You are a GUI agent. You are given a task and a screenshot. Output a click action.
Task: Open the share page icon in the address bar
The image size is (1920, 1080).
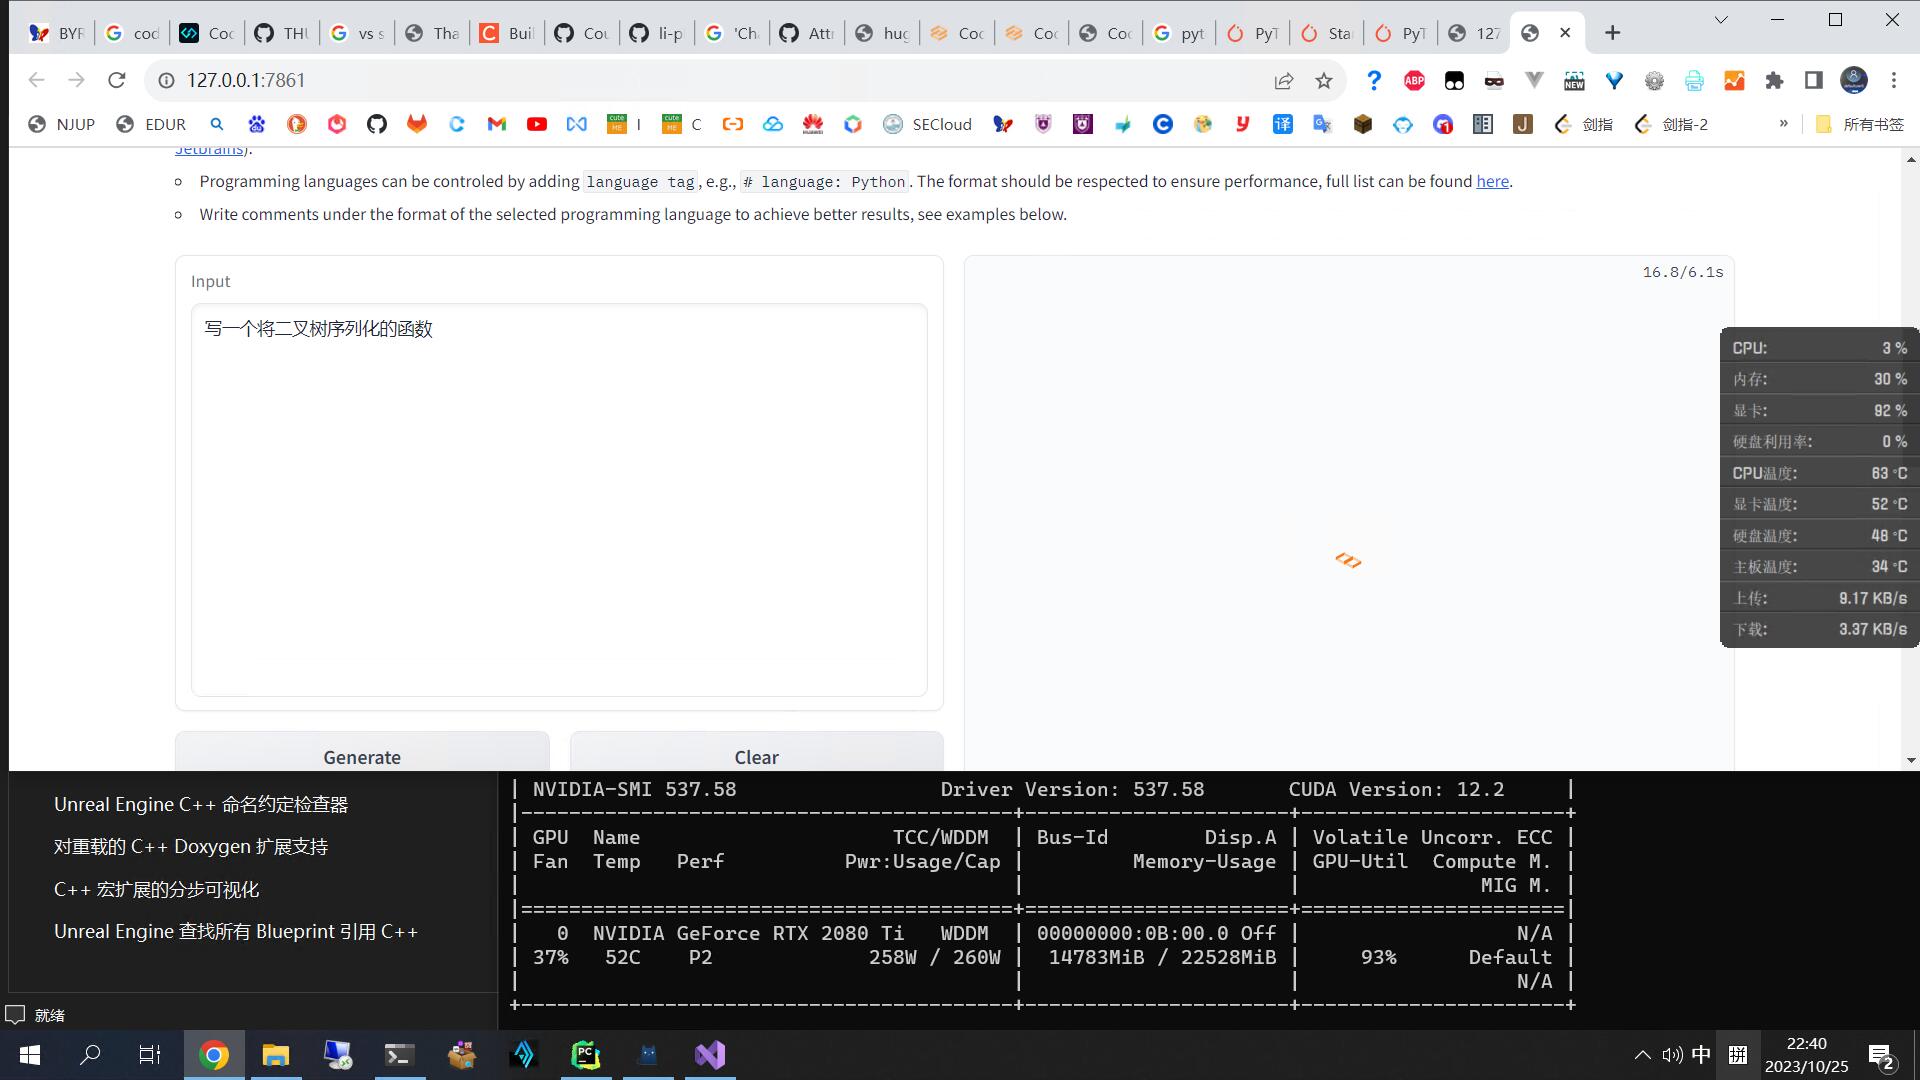[x=1284, y=81]
